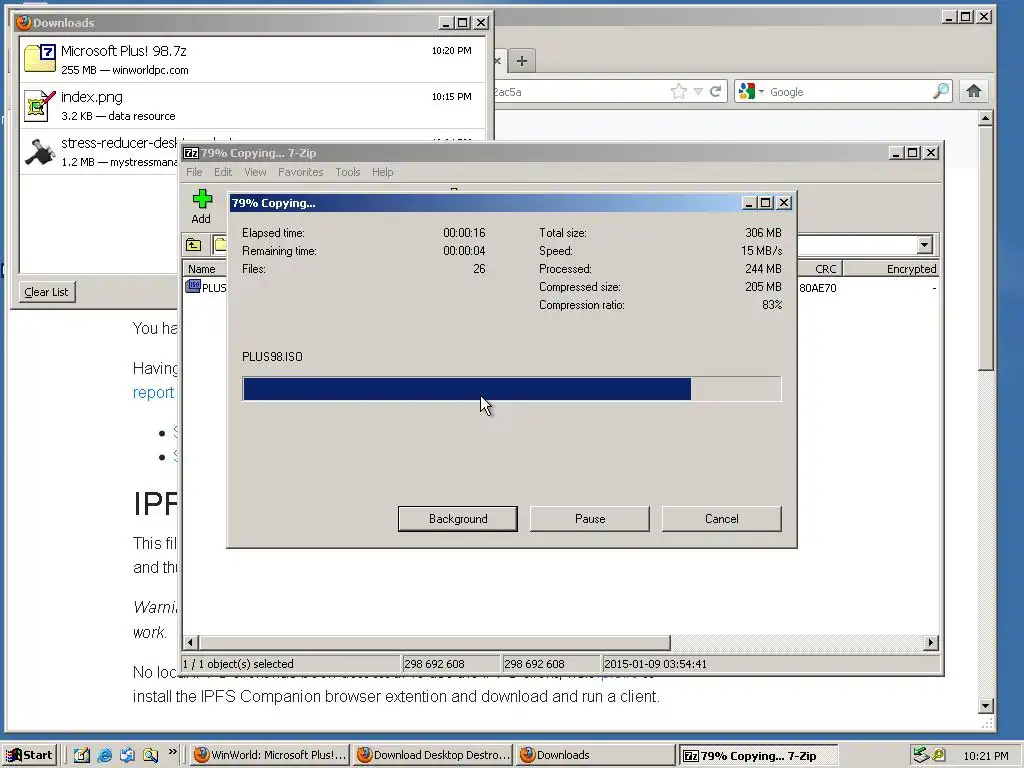Click the Internet Explorer quick launch icon
Viewport: 1024px width, 768px height.
[x=104, y=755]
